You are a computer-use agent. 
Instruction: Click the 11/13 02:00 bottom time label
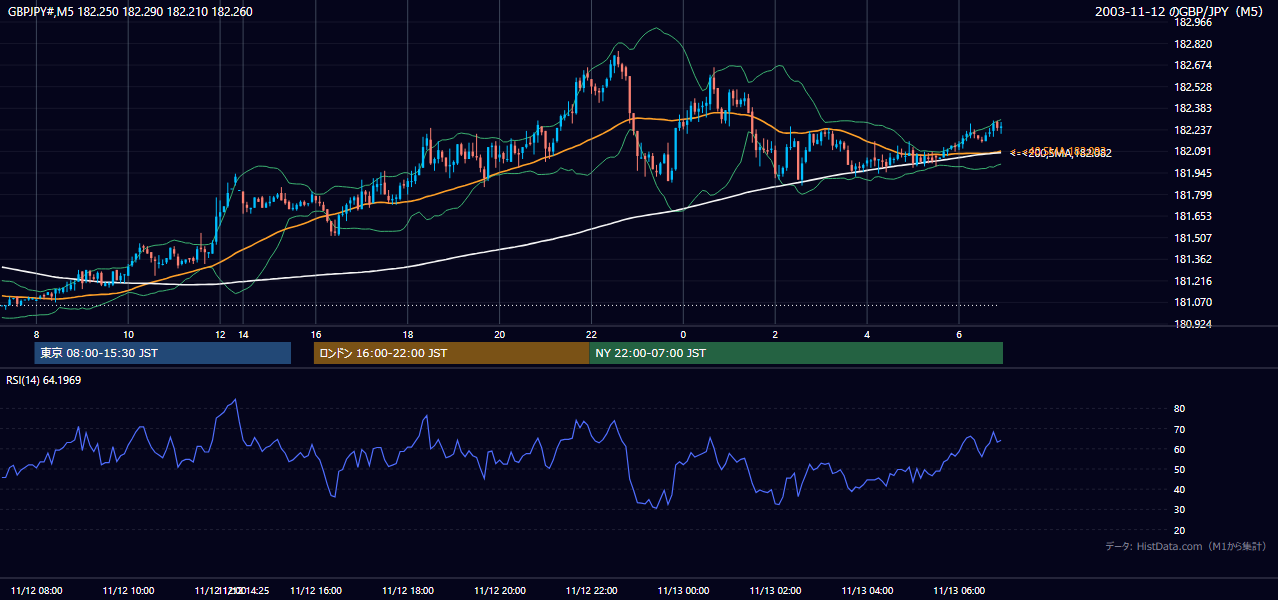[775, 590]
